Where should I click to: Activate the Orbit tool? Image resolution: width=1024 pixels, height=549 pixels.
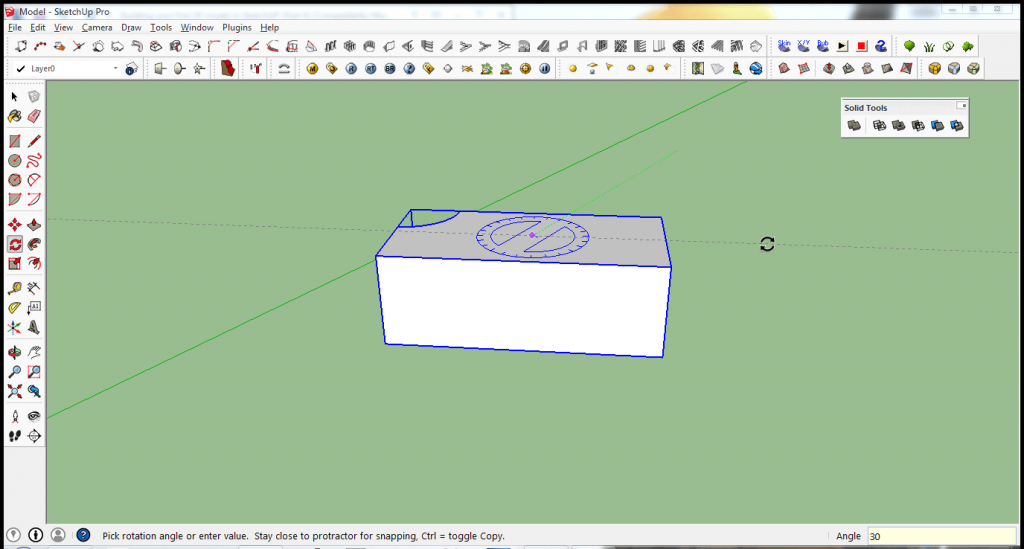(x=14, y=353)
